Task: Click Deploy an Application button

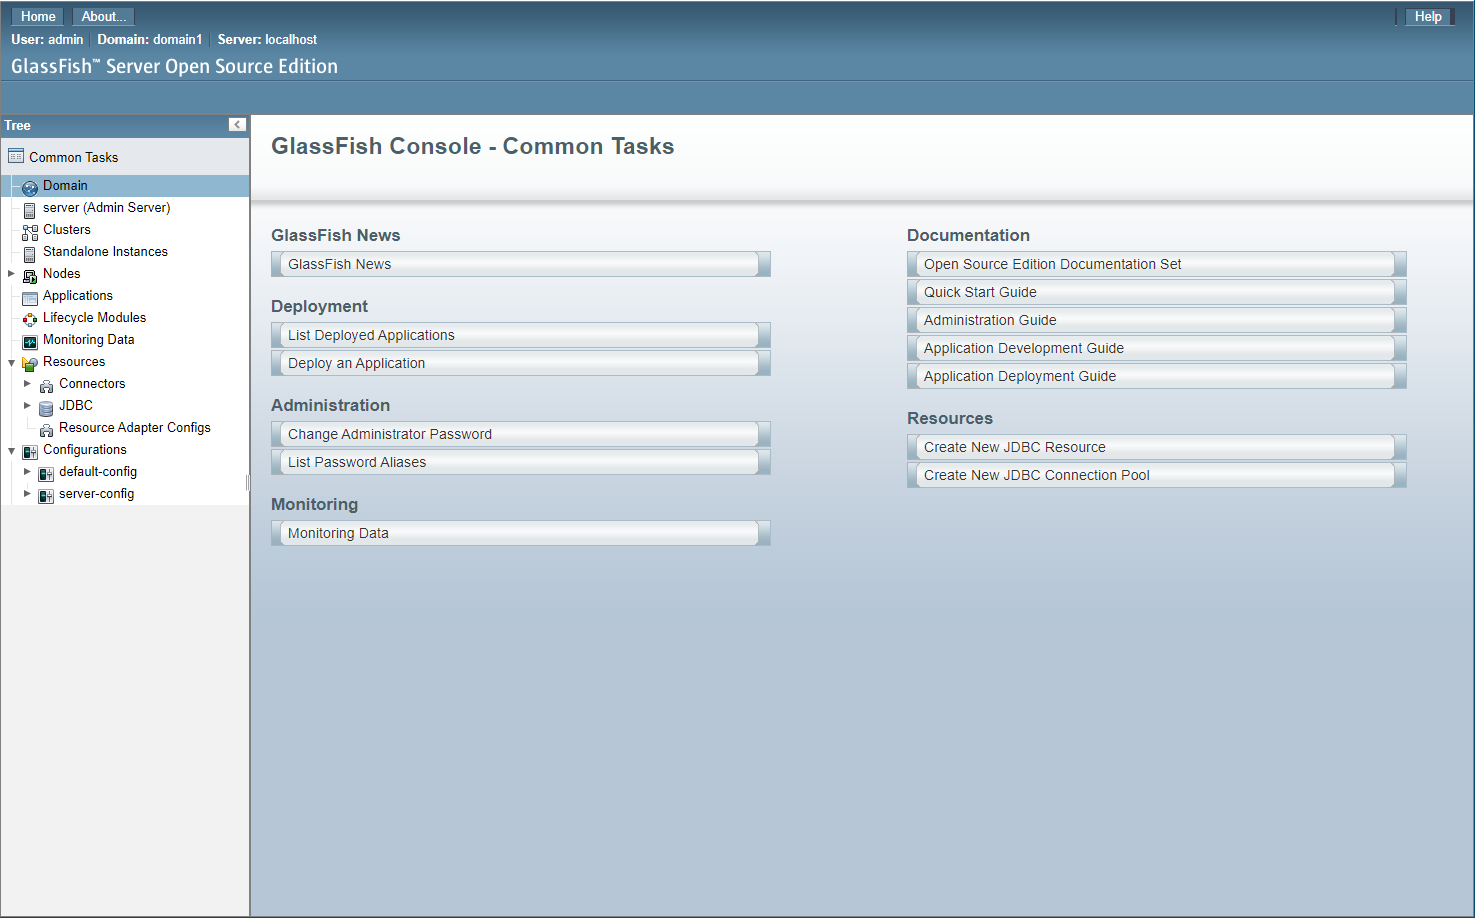Action: point(520,363)
